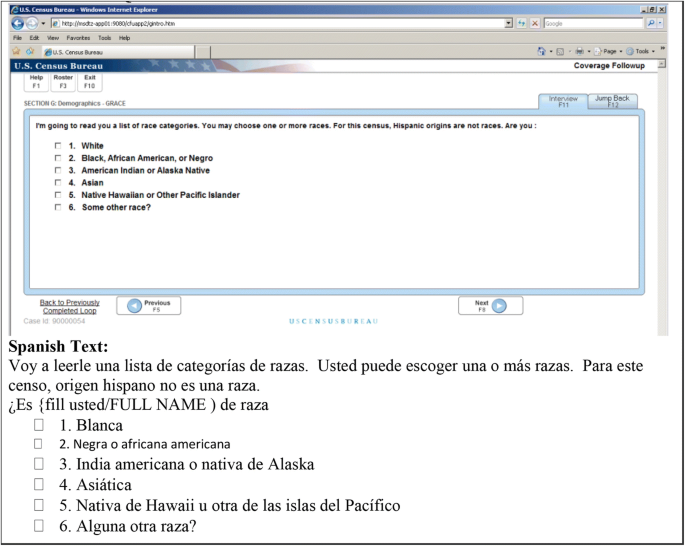Click the Print icon in command bar
The image size is (685, 546).
(578, 51)
